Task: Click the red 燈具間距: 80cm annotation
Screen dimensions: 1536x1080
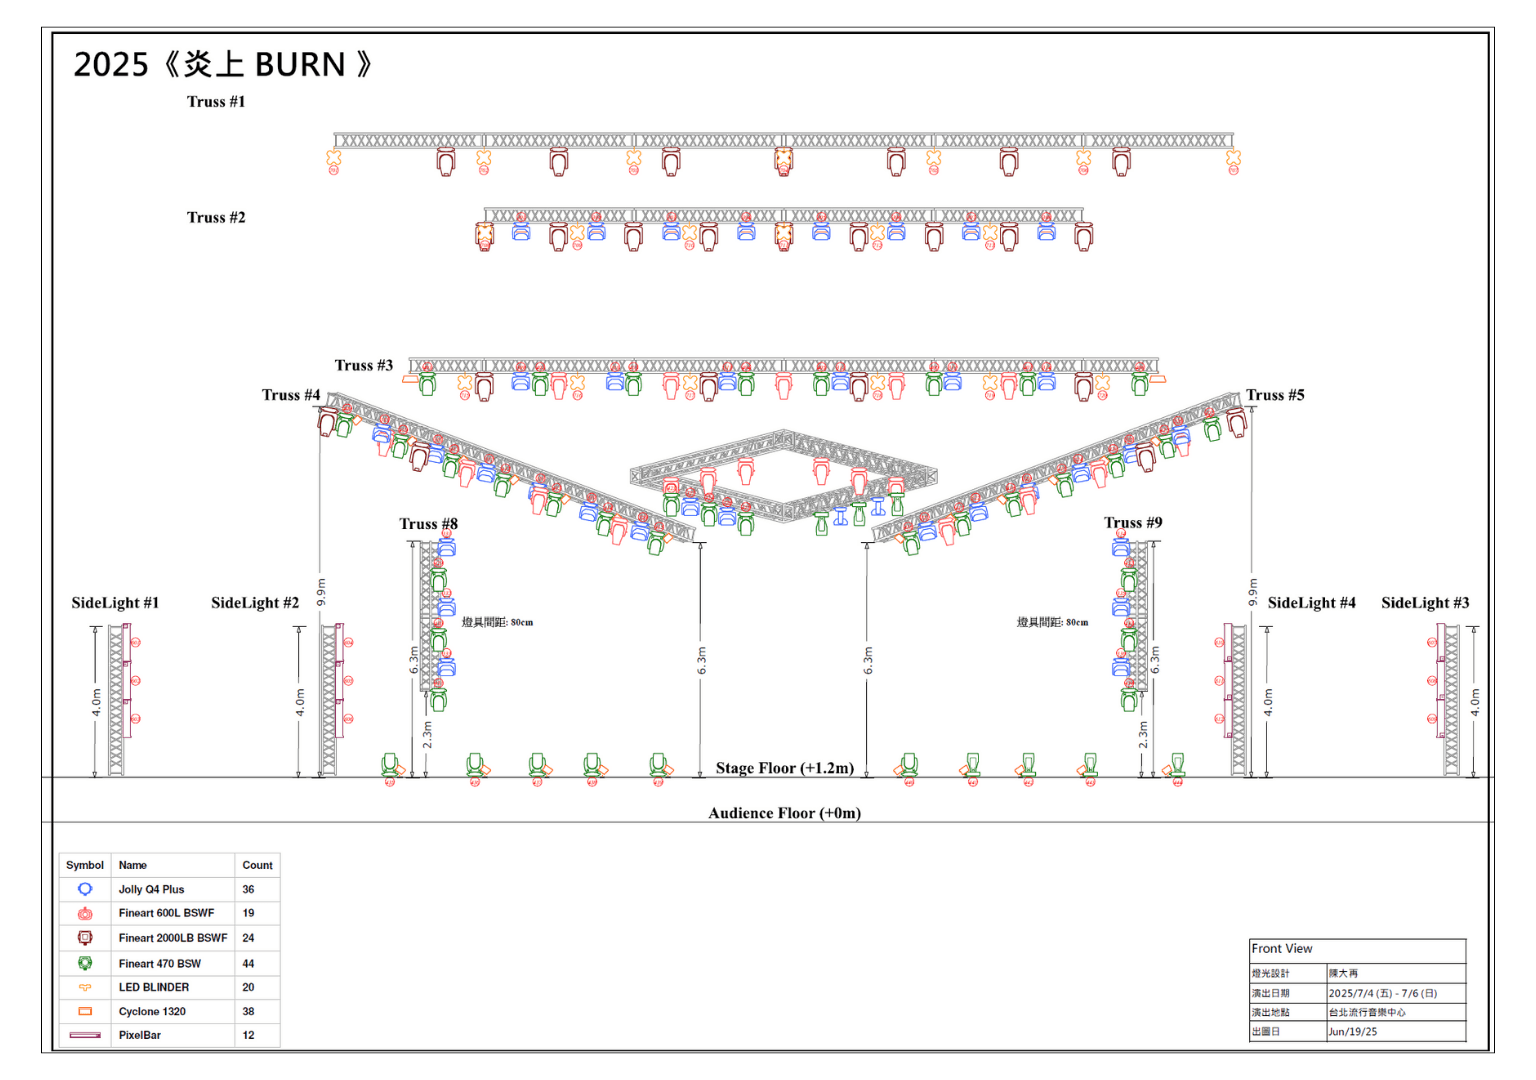Action: coord(497,621)
